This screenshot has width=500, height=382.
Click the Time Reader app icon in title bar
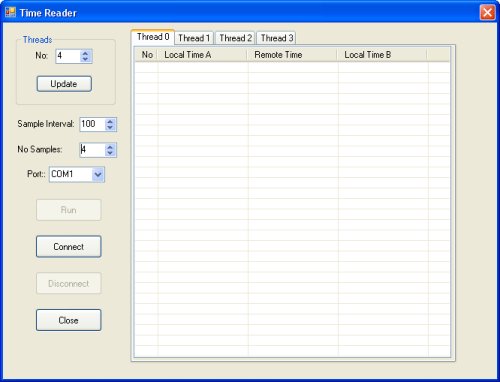click(x=10, y=12)
